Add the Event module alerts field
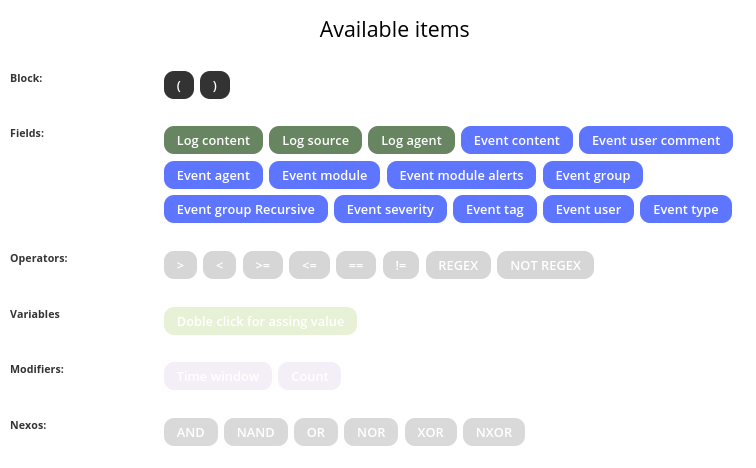 pyautogui.click(x=461, y=175)
